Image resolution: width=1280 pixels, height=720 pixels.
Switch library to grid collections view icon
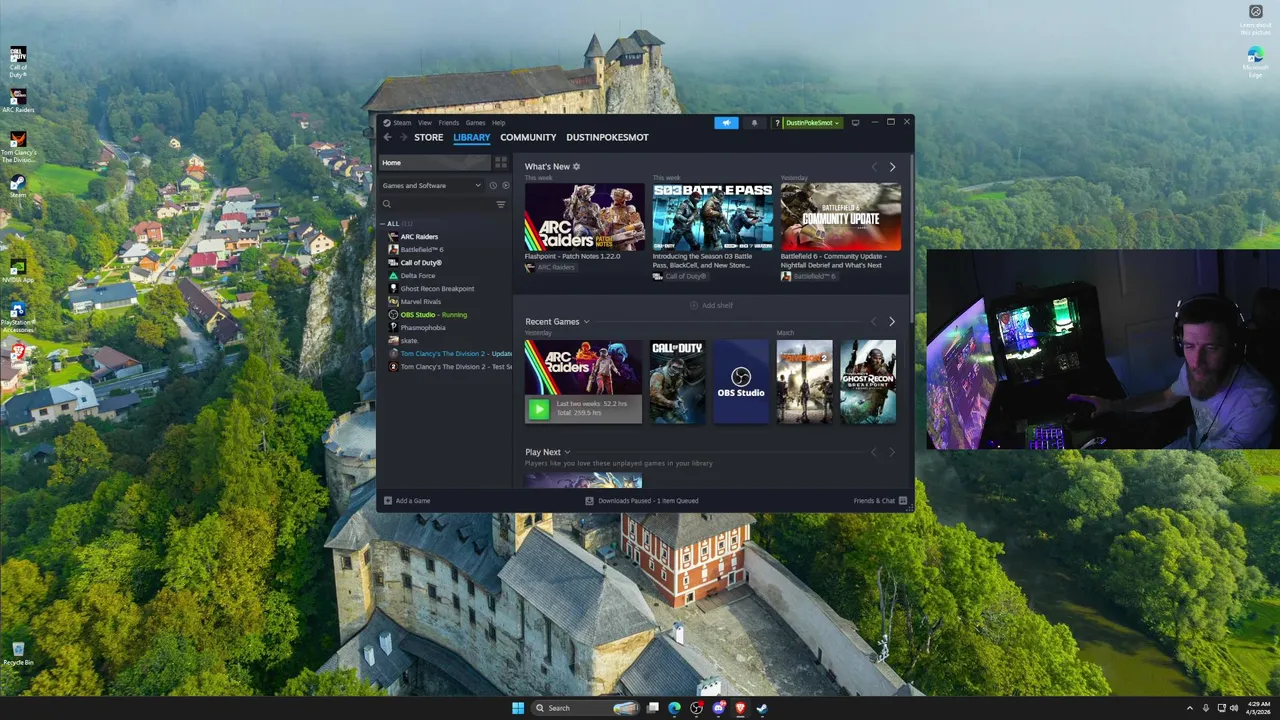pyautogui.click(x=501, y=163)
